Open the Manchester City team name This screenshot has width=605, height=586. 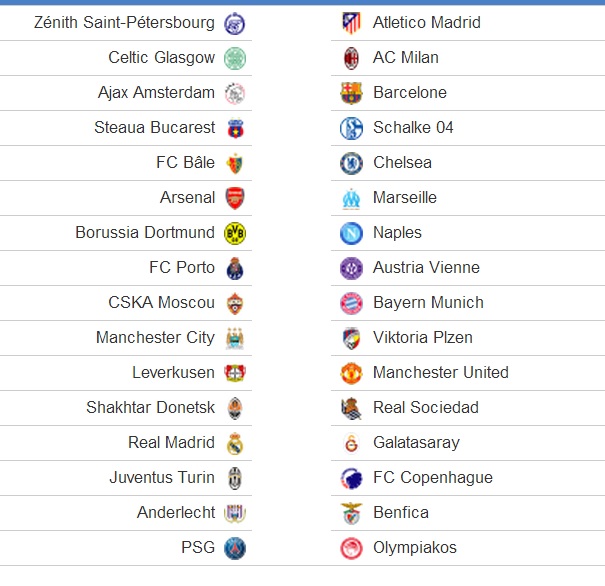155,338
